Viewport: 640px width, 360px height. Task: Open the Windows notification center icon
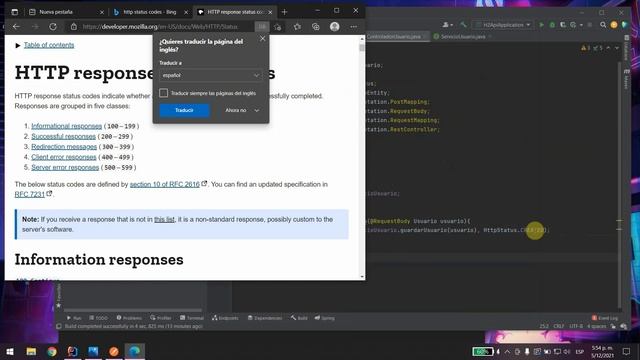click(x=626, y=351)
